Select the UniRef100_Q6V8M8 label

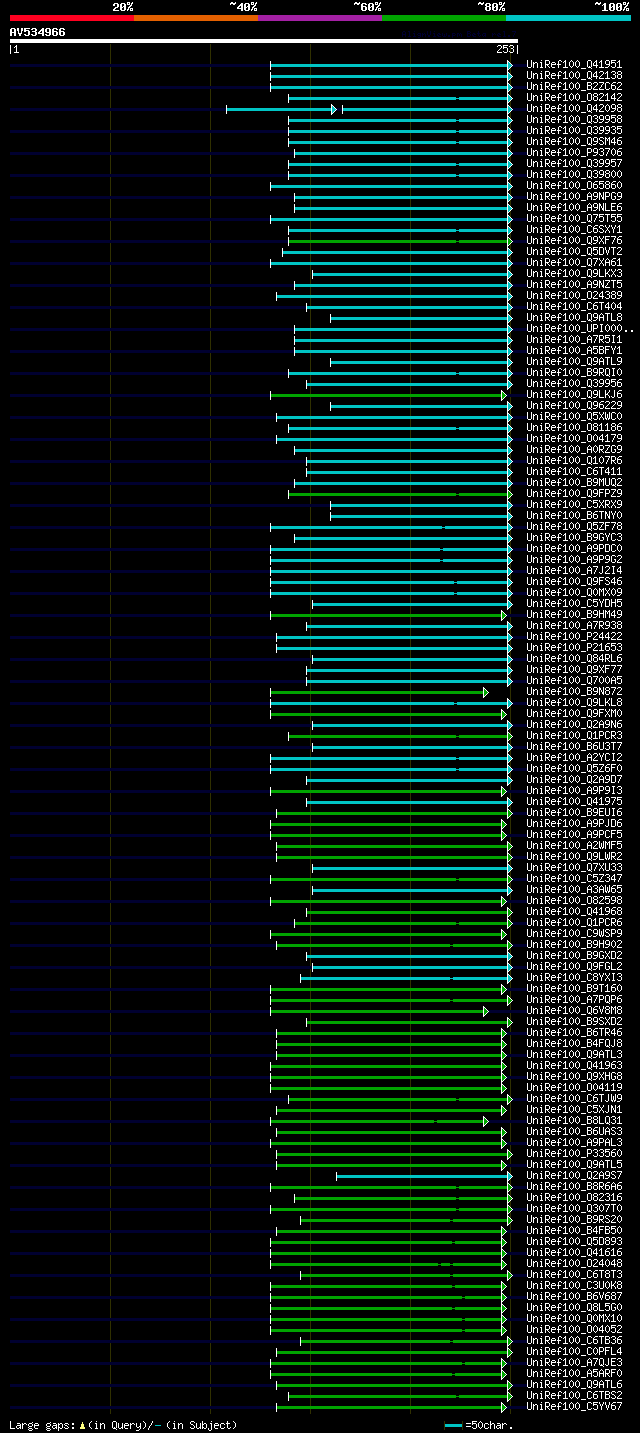click(574, 1011)
